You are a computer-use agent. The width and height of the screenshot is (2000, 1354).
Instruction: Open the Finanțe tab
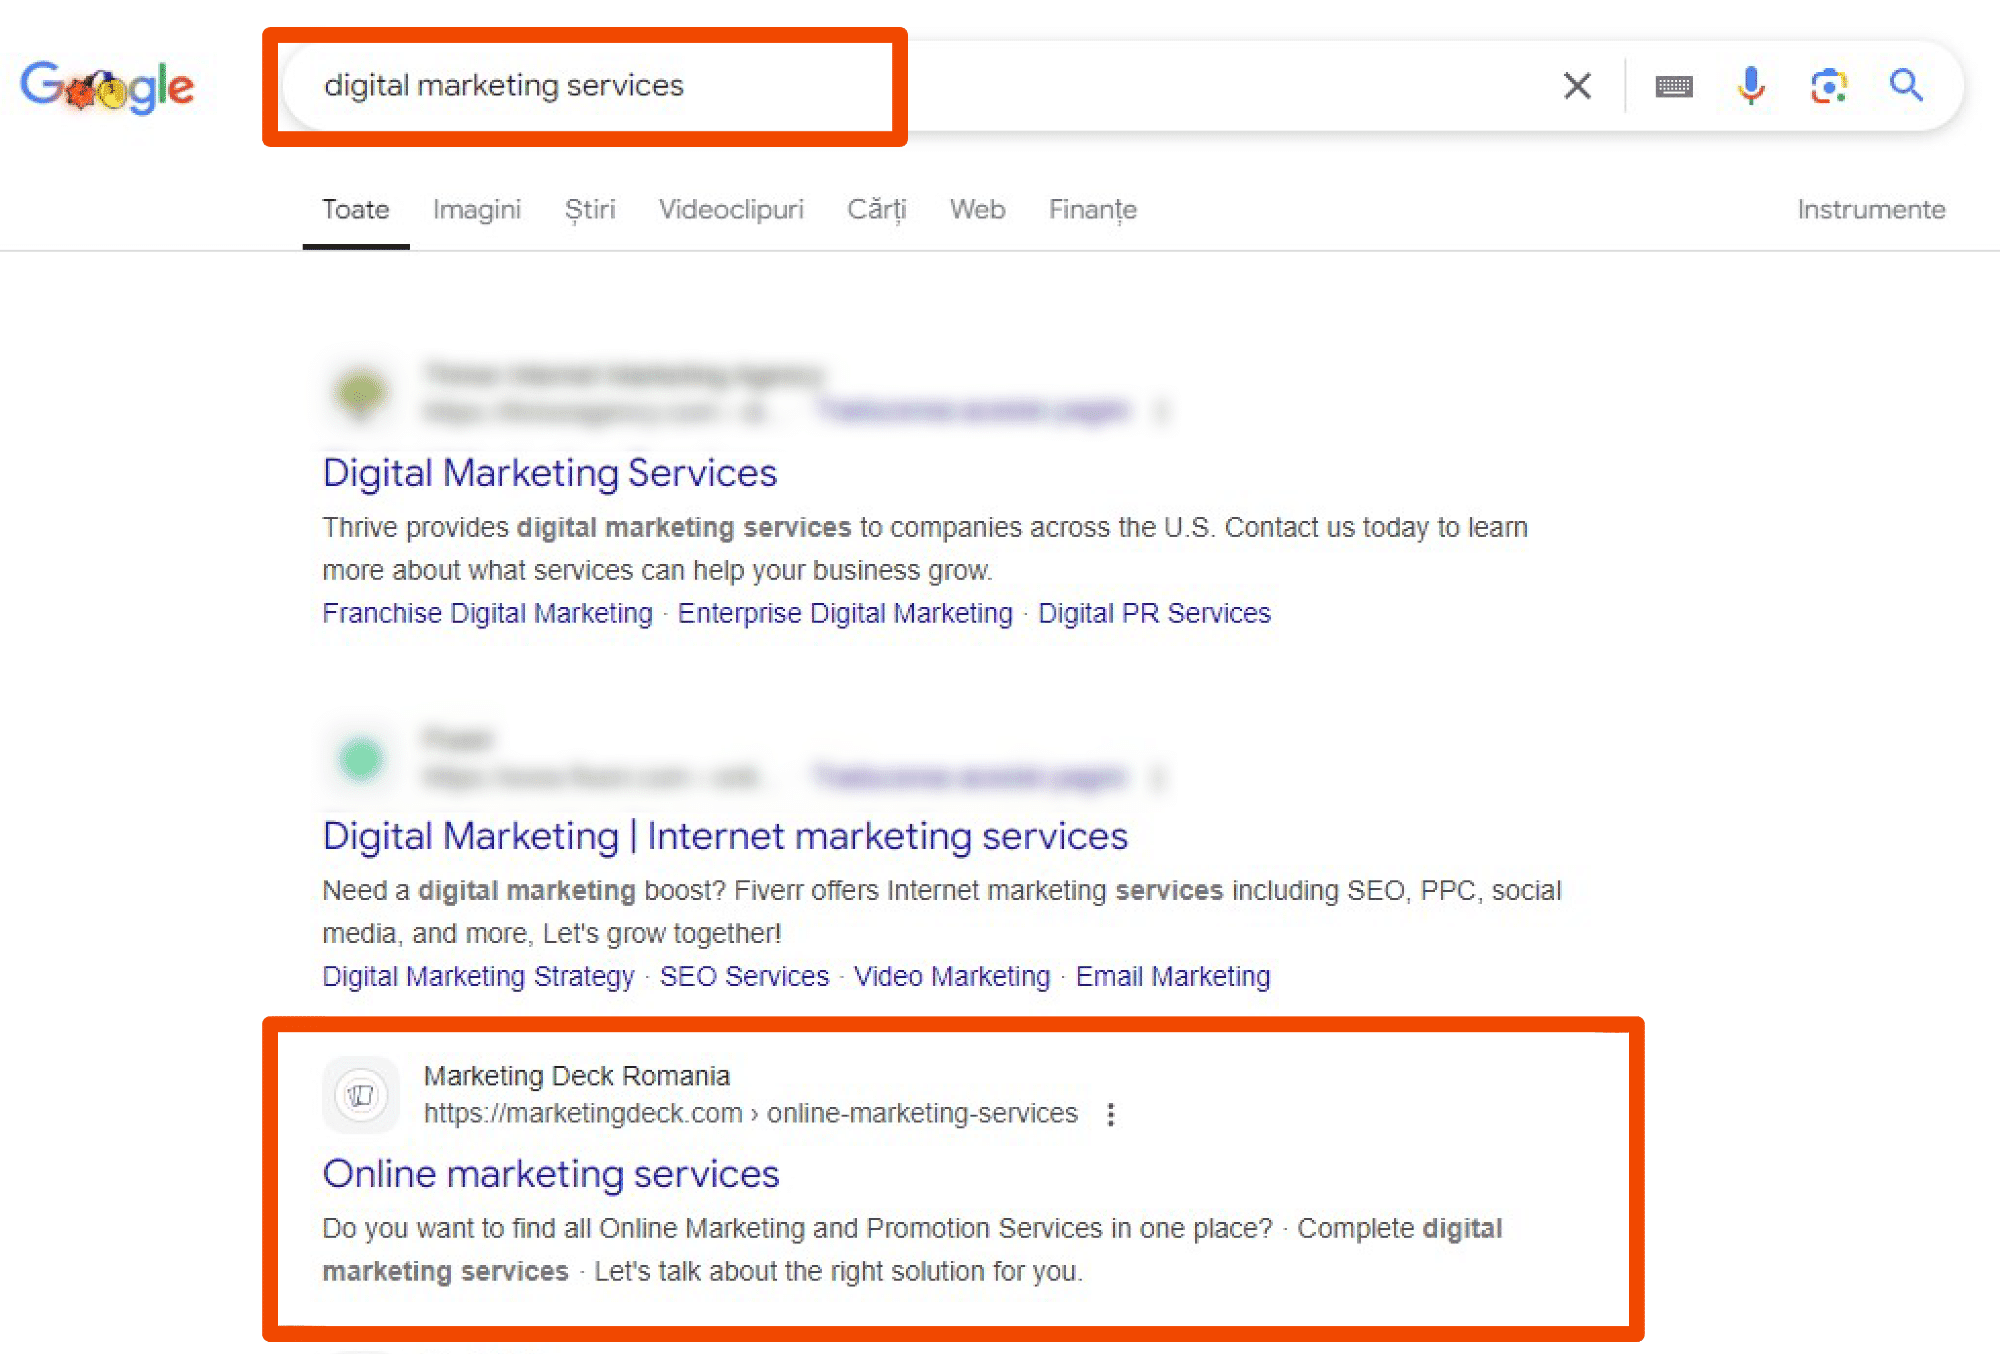pos(1093,209)
